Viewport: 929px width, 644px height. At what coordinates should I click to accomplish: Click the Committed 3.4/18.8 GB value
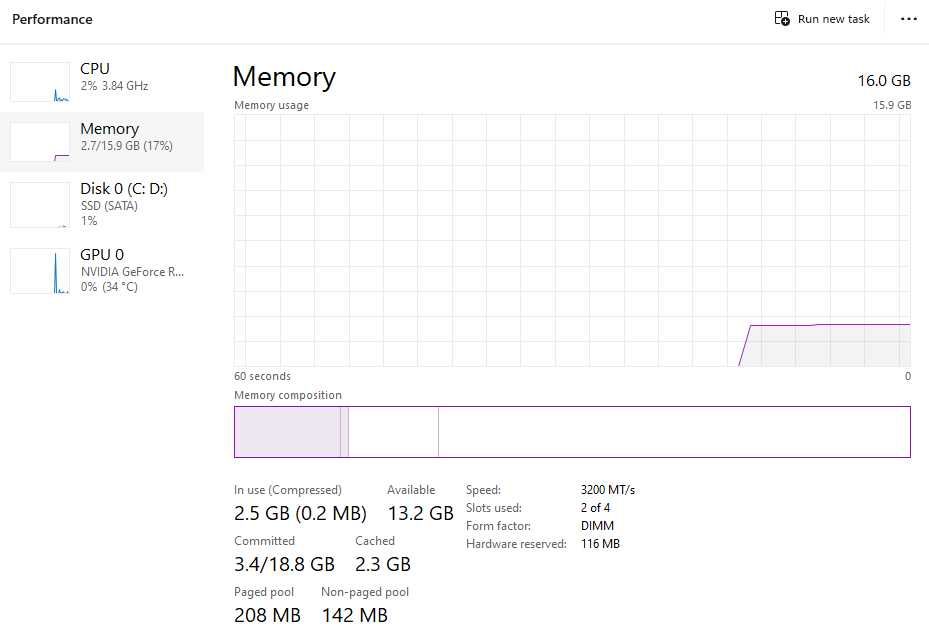(x=284, y=564)
